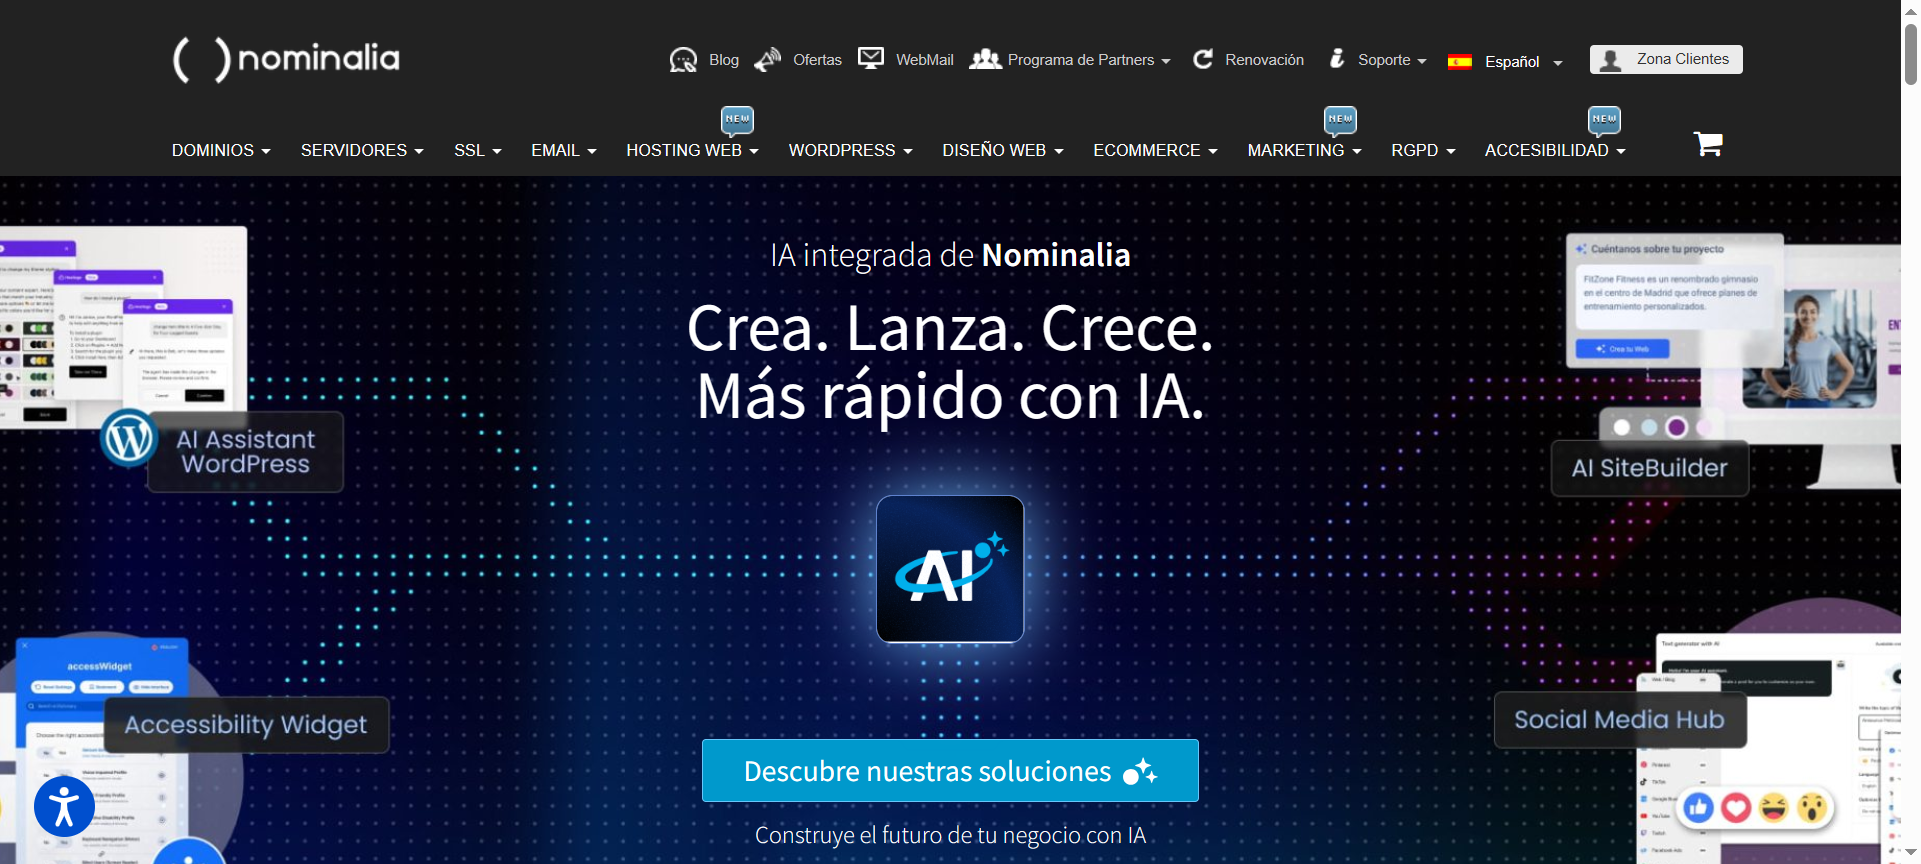Open the accessibility widget button
The image size is (1921, 864).
tap(64, 806)
